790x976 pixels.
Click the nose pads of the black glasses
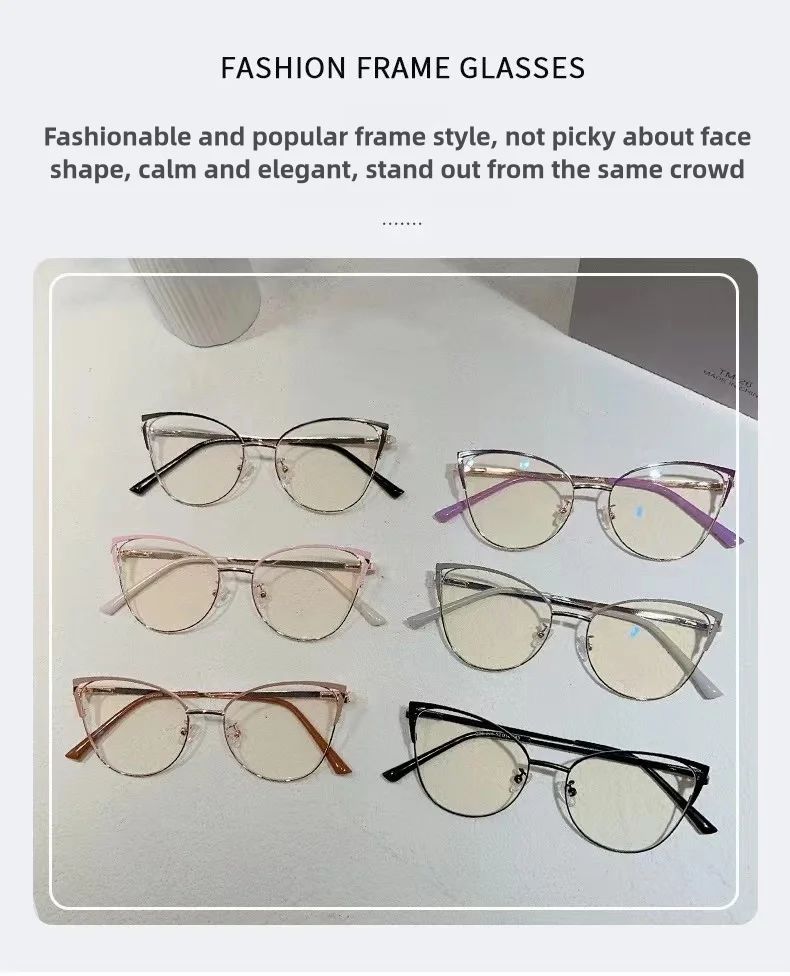point(543,784)
